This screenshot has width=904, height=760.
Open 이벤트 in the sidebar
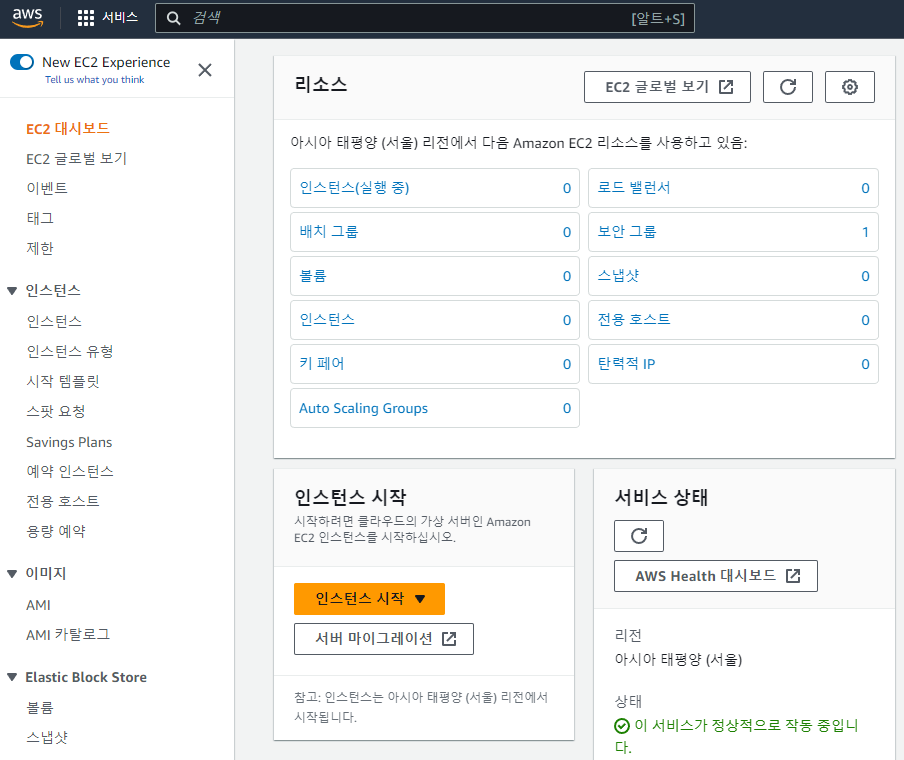point(47,189)
